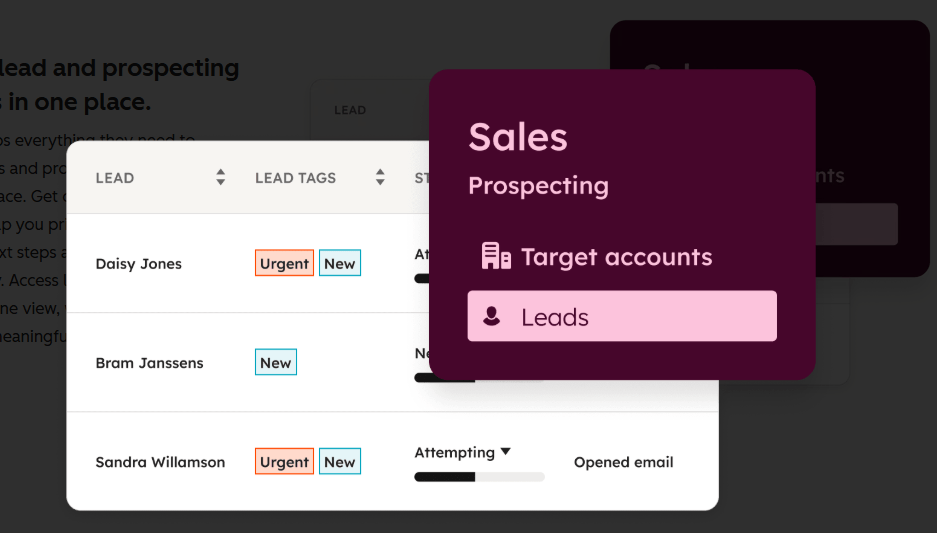
Task: Sort by the LEAD column arrows
Action: click(x=220, y=178)
